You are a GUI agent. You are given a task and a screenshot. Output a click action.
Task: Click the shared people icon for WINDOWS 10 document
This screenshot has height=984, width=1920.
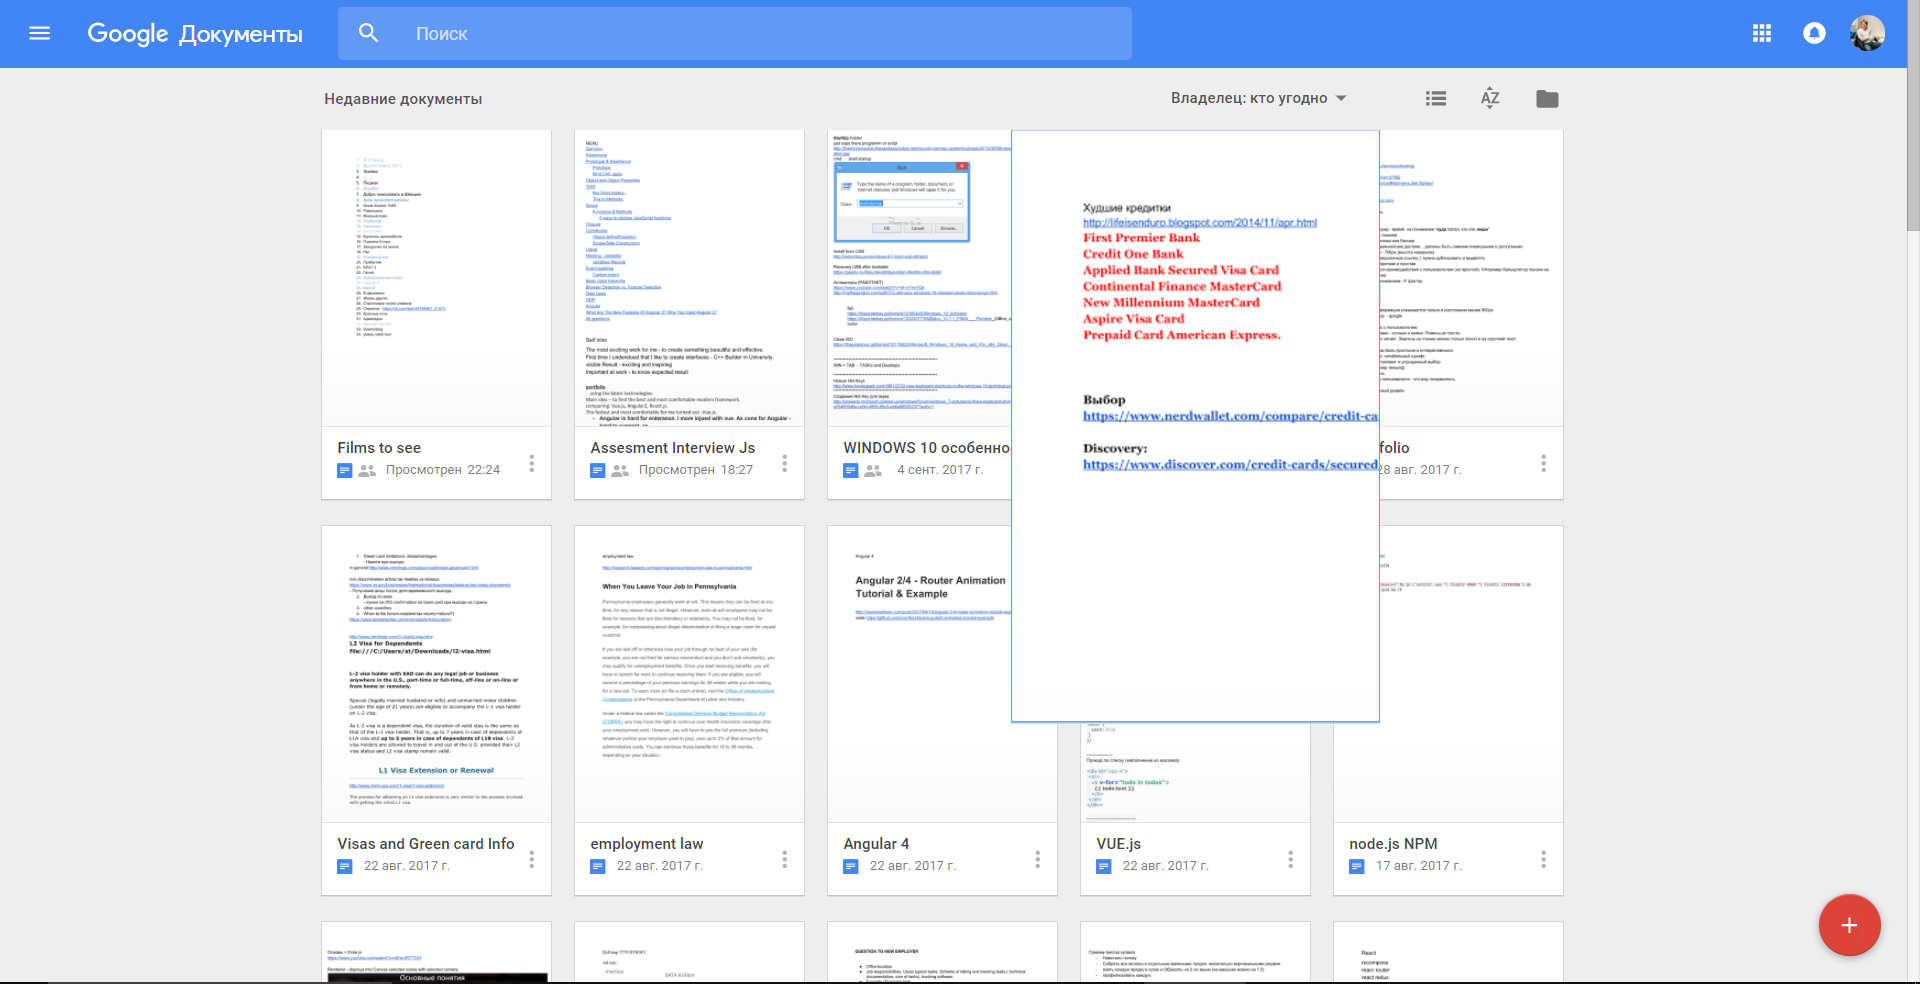click(873, 470)
